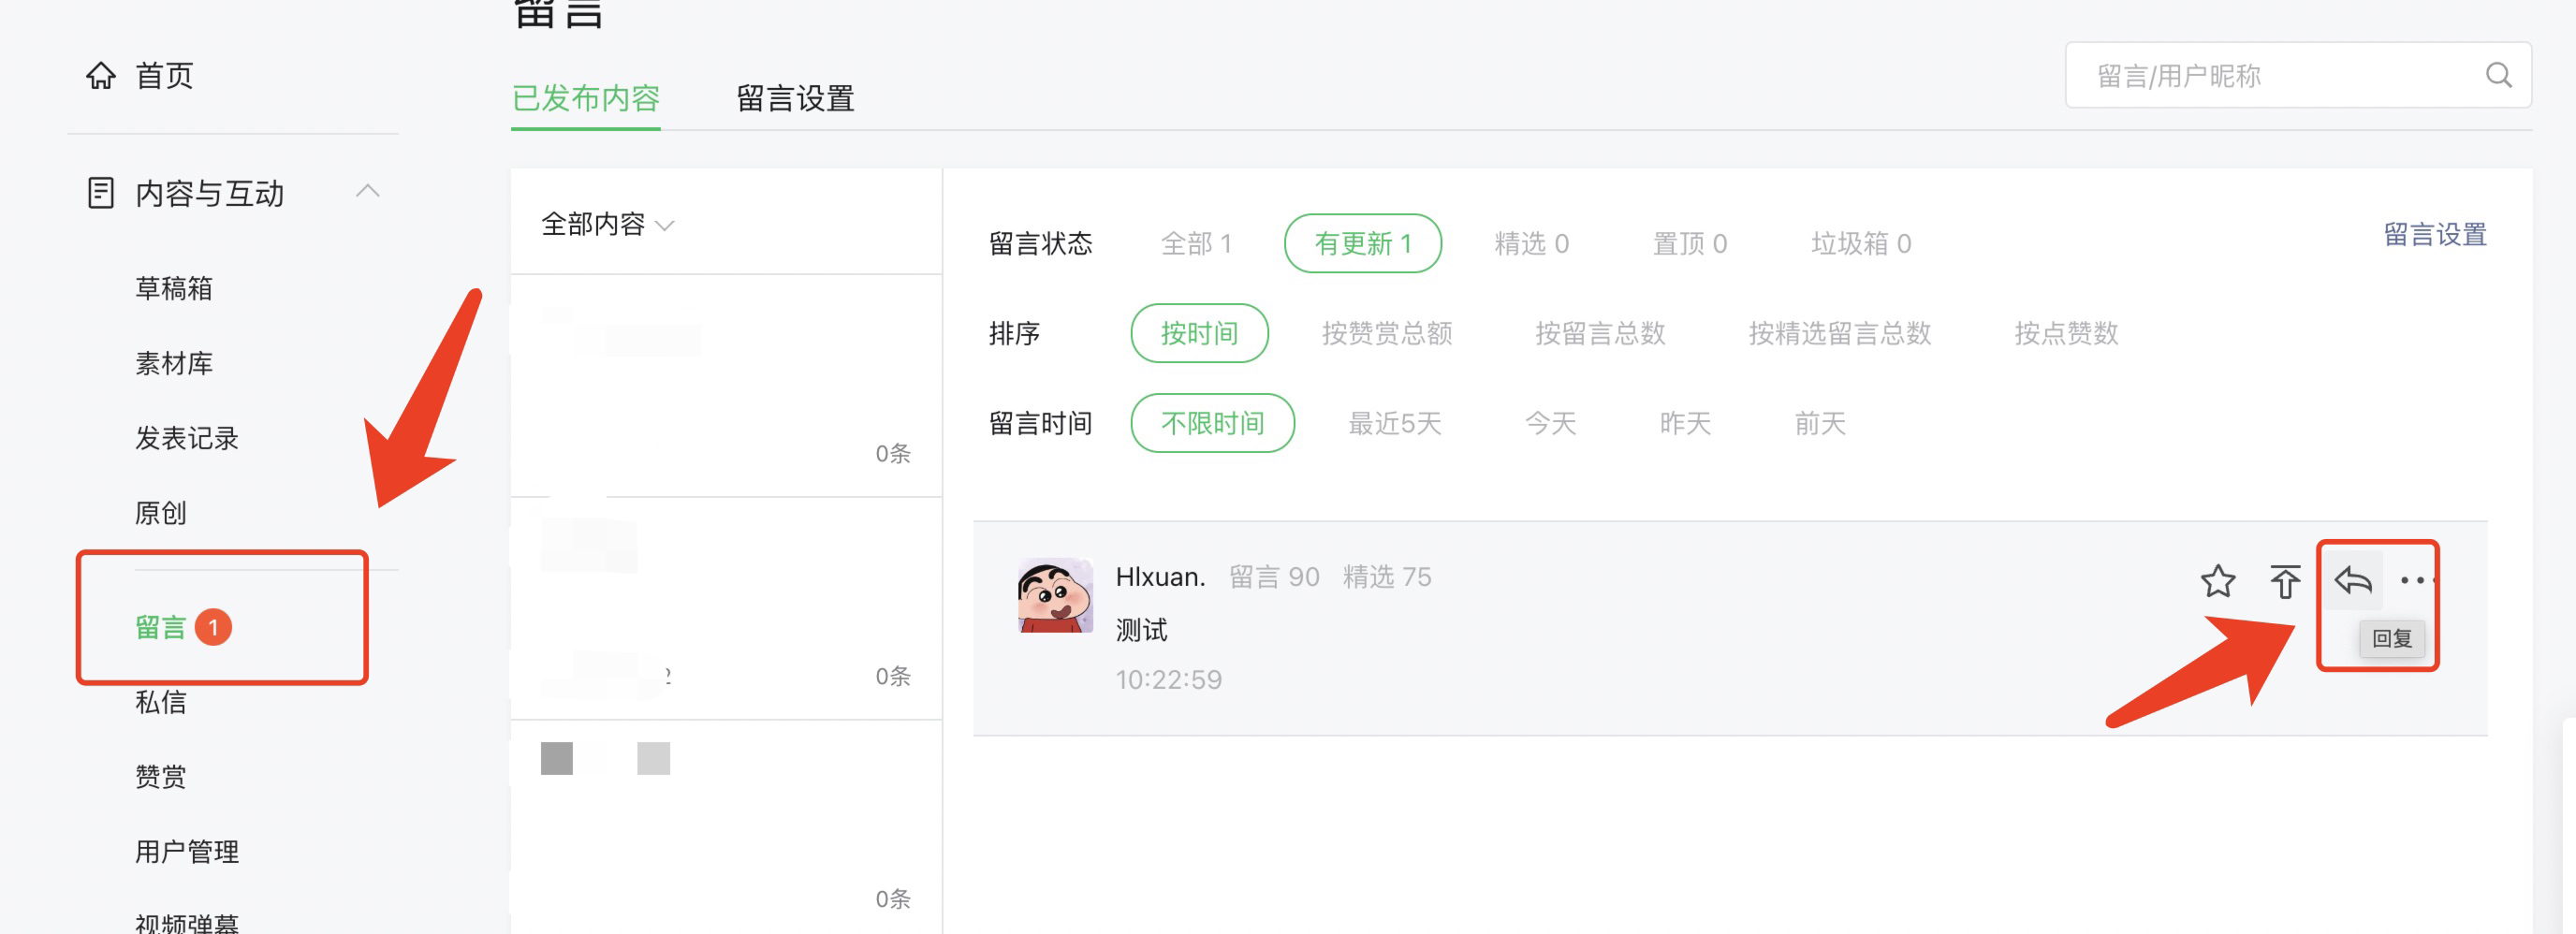Image resolution: width=2576 pixels, height=934 pixels.
Task: Collapse the 内容与互动 section chevron
Action: click(x=367, y=191)
